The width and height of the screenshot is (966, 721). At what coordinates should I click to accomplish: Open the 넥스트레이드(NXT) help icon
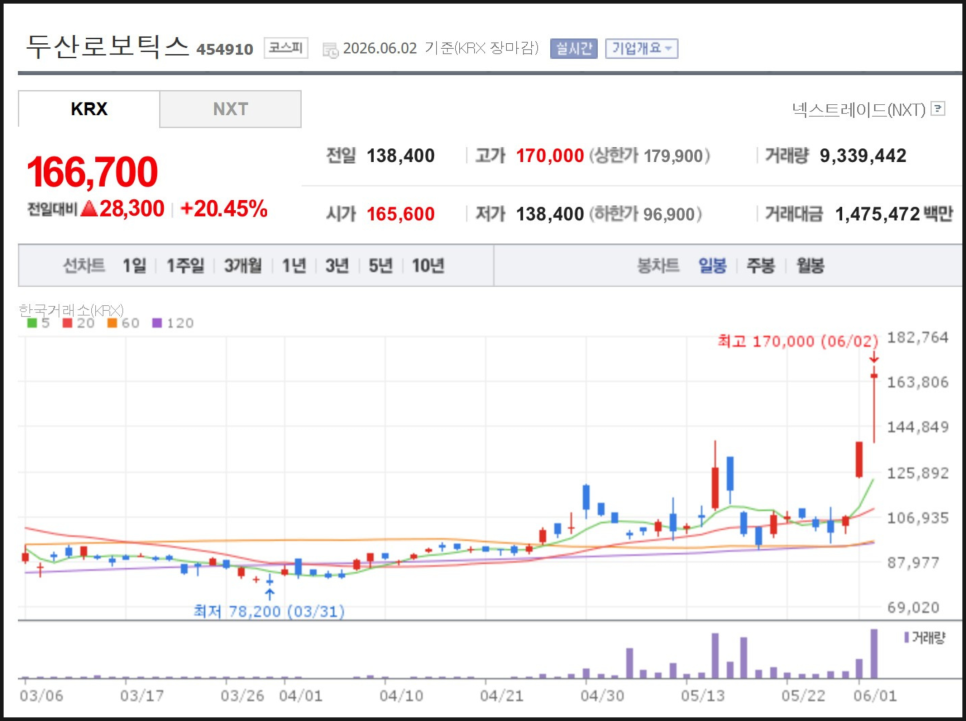938,108
